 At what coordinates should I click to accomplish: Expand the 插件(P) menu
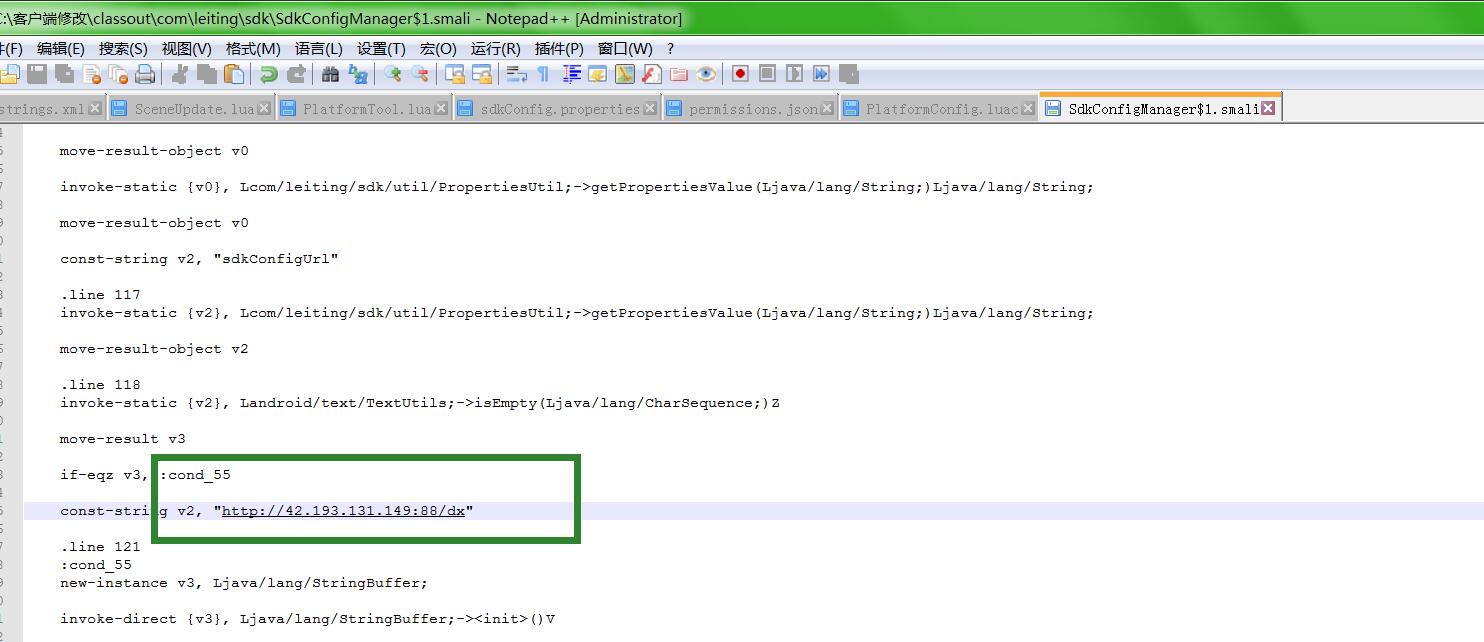click(x=559, y=48)
